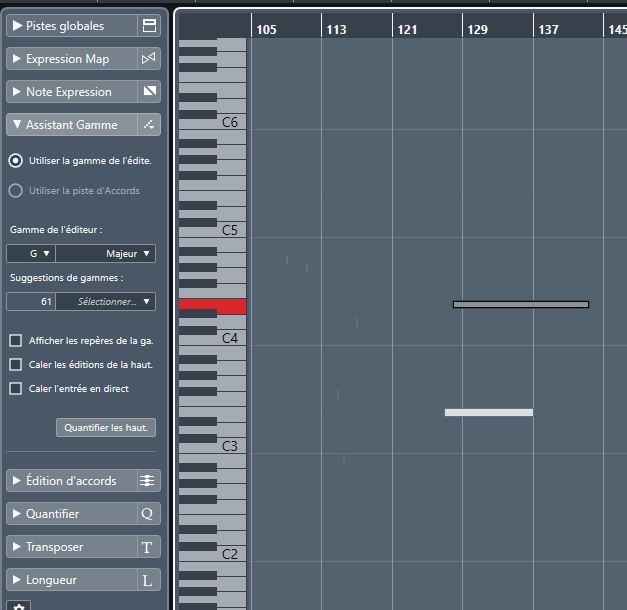Click the Longueur L icon
This screenshot has height=610, width=627.
(x=147, y=580)
